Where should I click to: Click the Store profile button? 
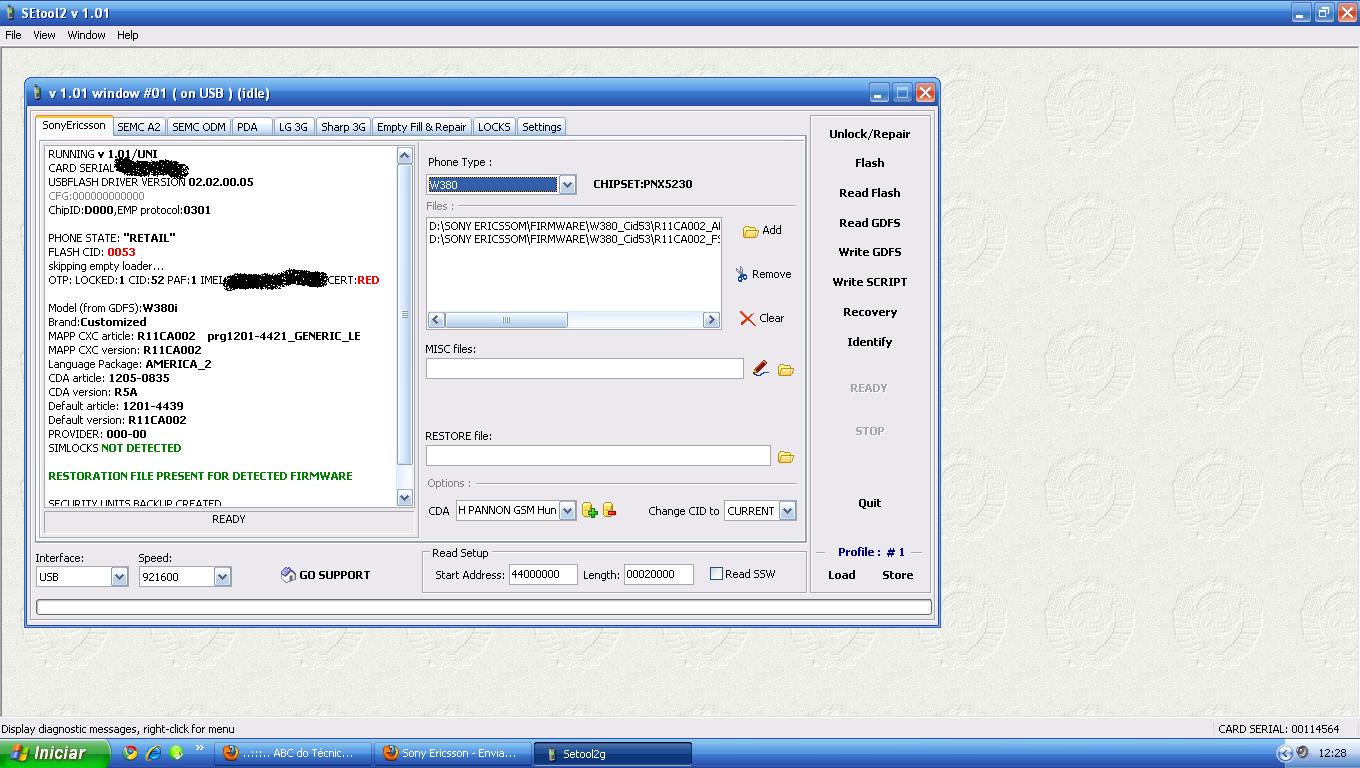897,575
